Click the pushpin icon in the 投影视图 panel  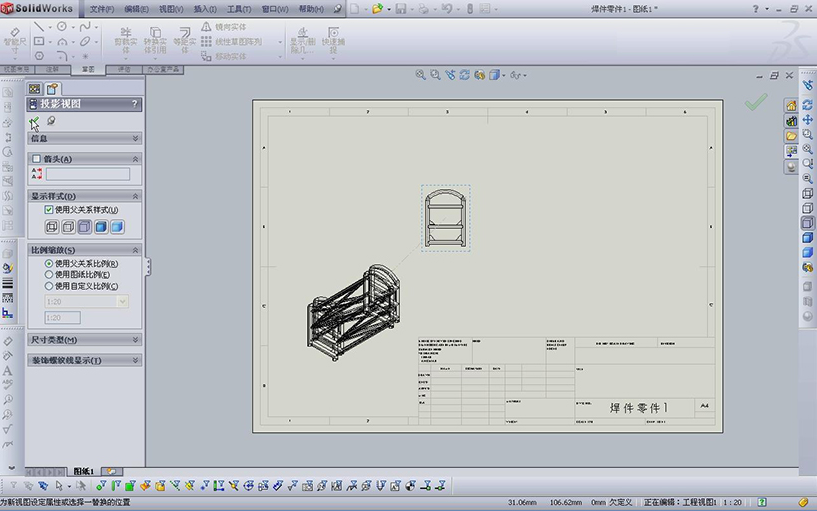tap(51, 121)
